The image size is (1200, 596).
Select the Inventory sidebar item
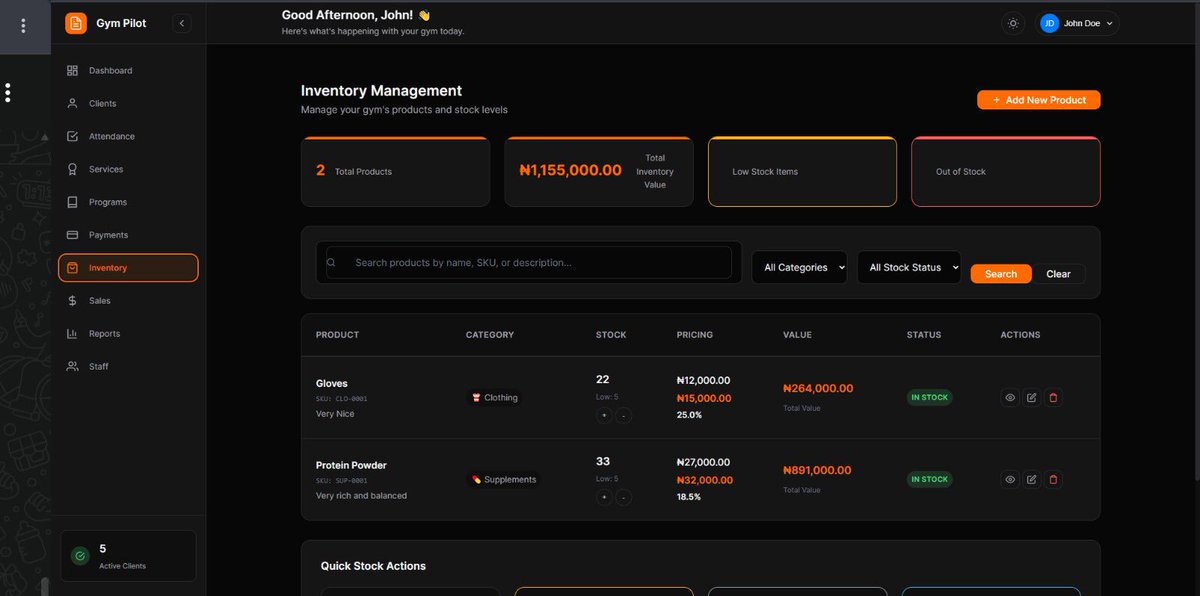click(x=128, y=268)
